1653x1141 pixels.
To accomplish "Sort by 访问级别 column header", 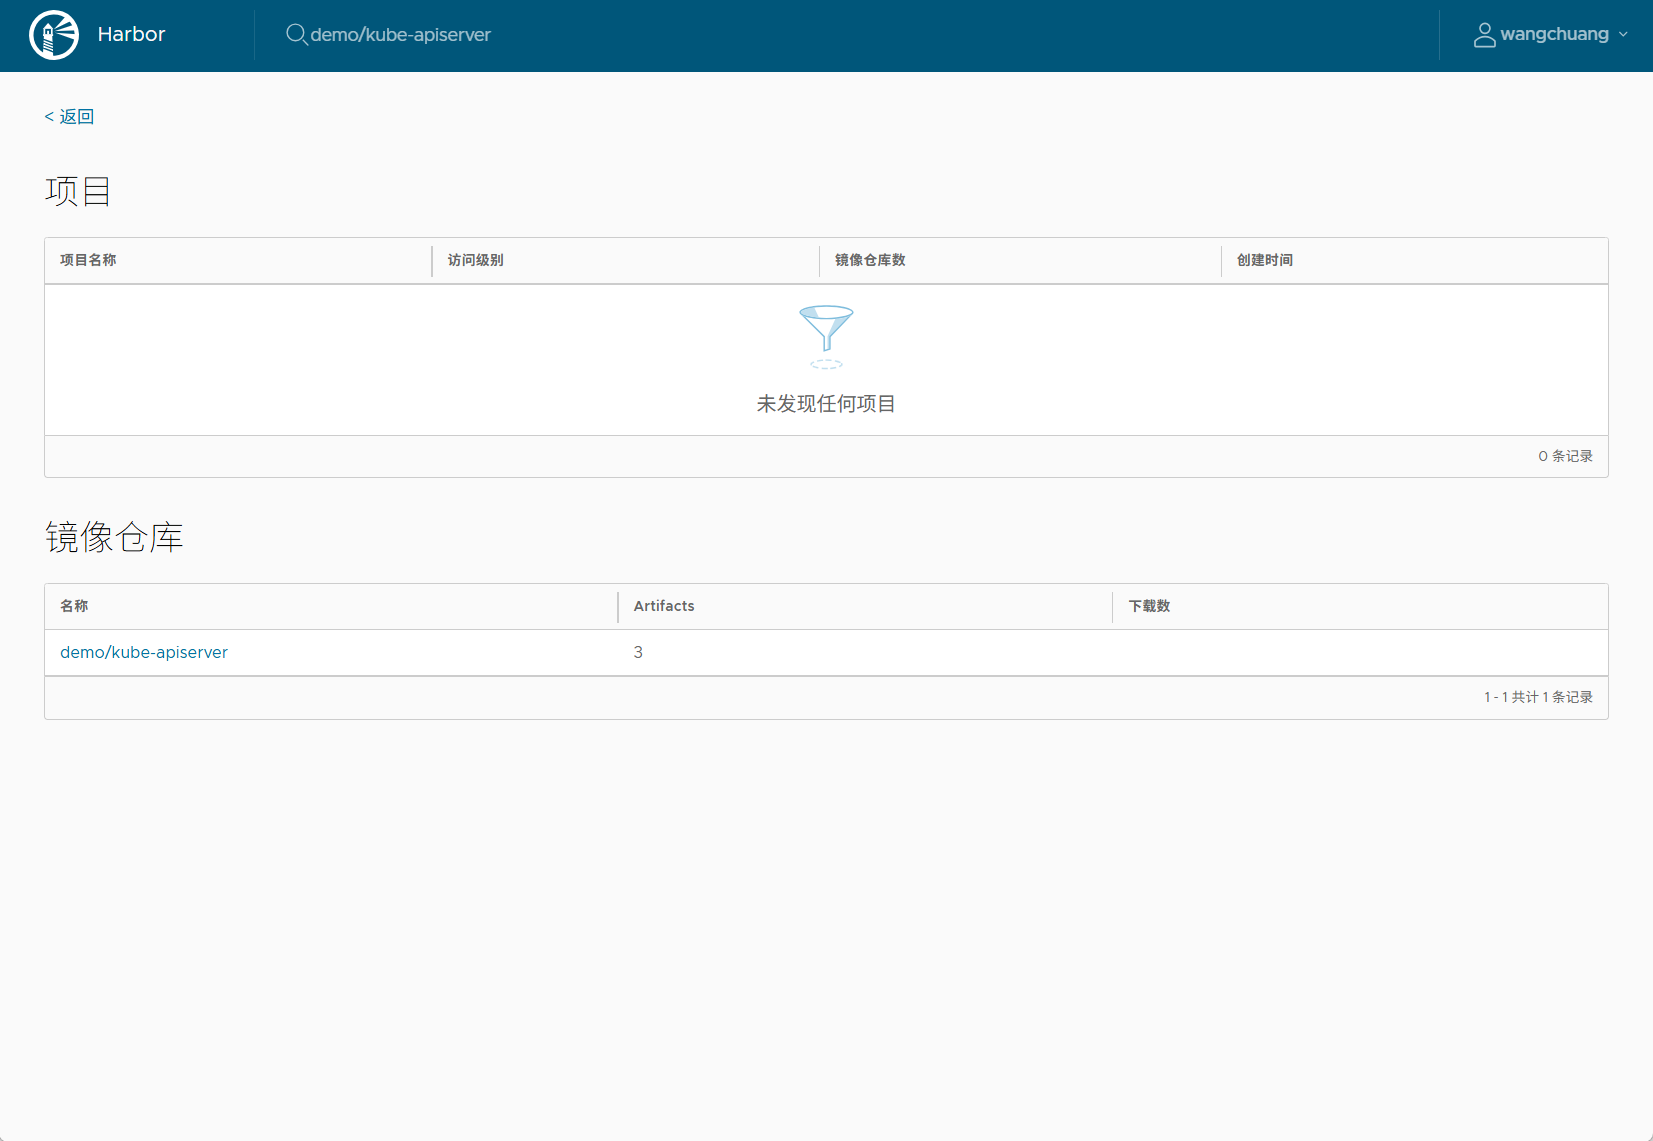I will (475, 260).
